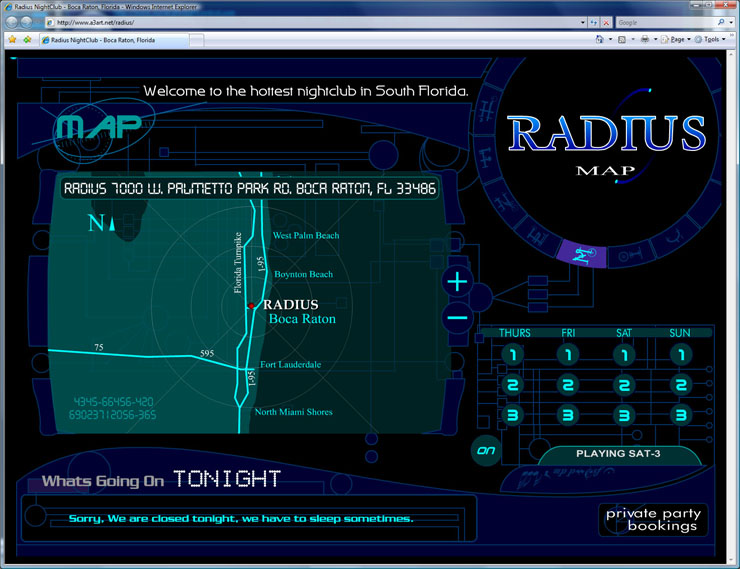Zoom out the map with minus button

pos(457,319)
